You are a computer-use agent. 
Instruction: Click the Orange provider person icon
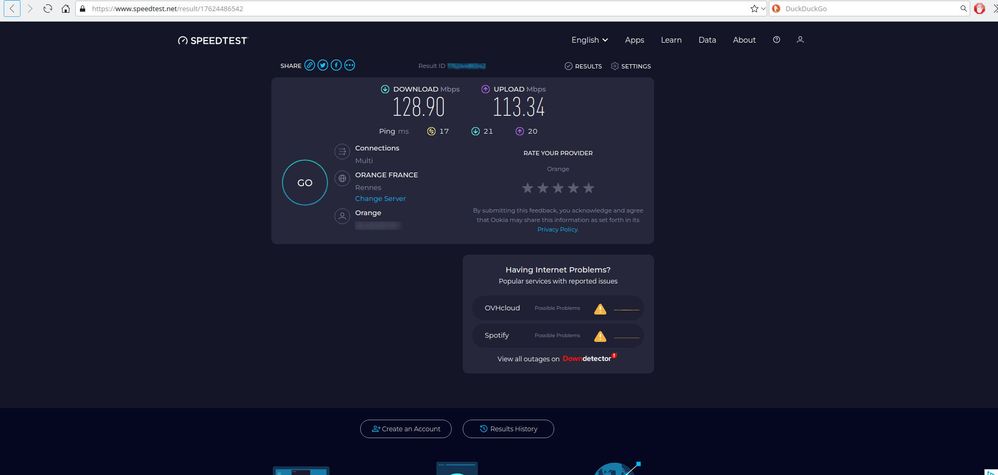pos(342,216)
